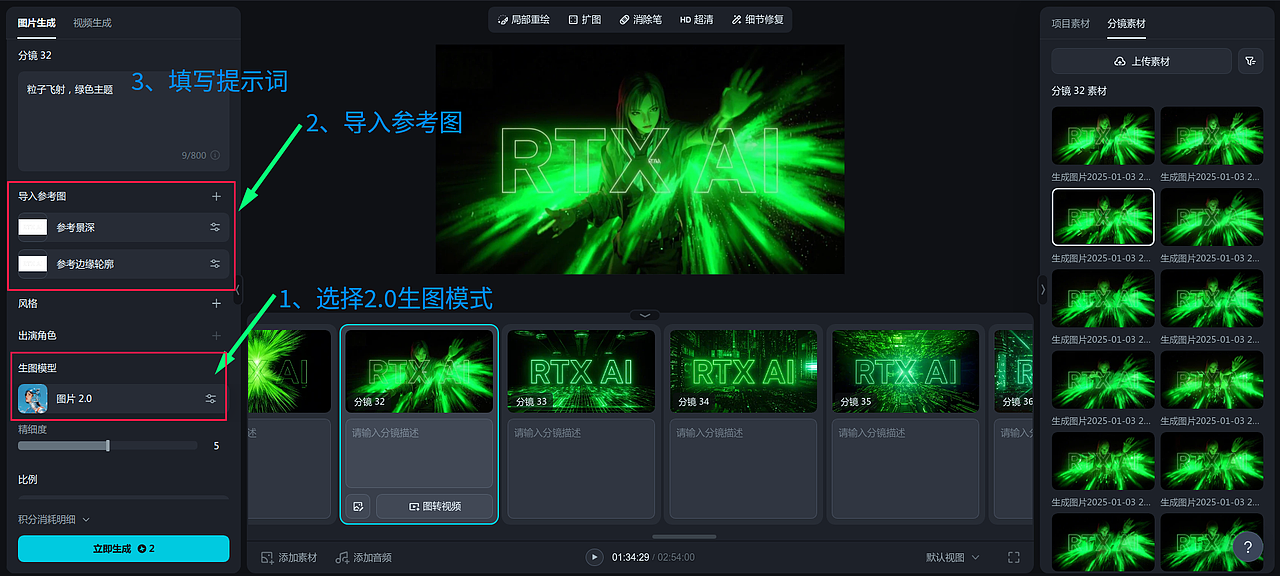This screenshot has height=576, width=1280.
Task: Collapse the right panel with arrow handle
Action: coord(1042,289)
